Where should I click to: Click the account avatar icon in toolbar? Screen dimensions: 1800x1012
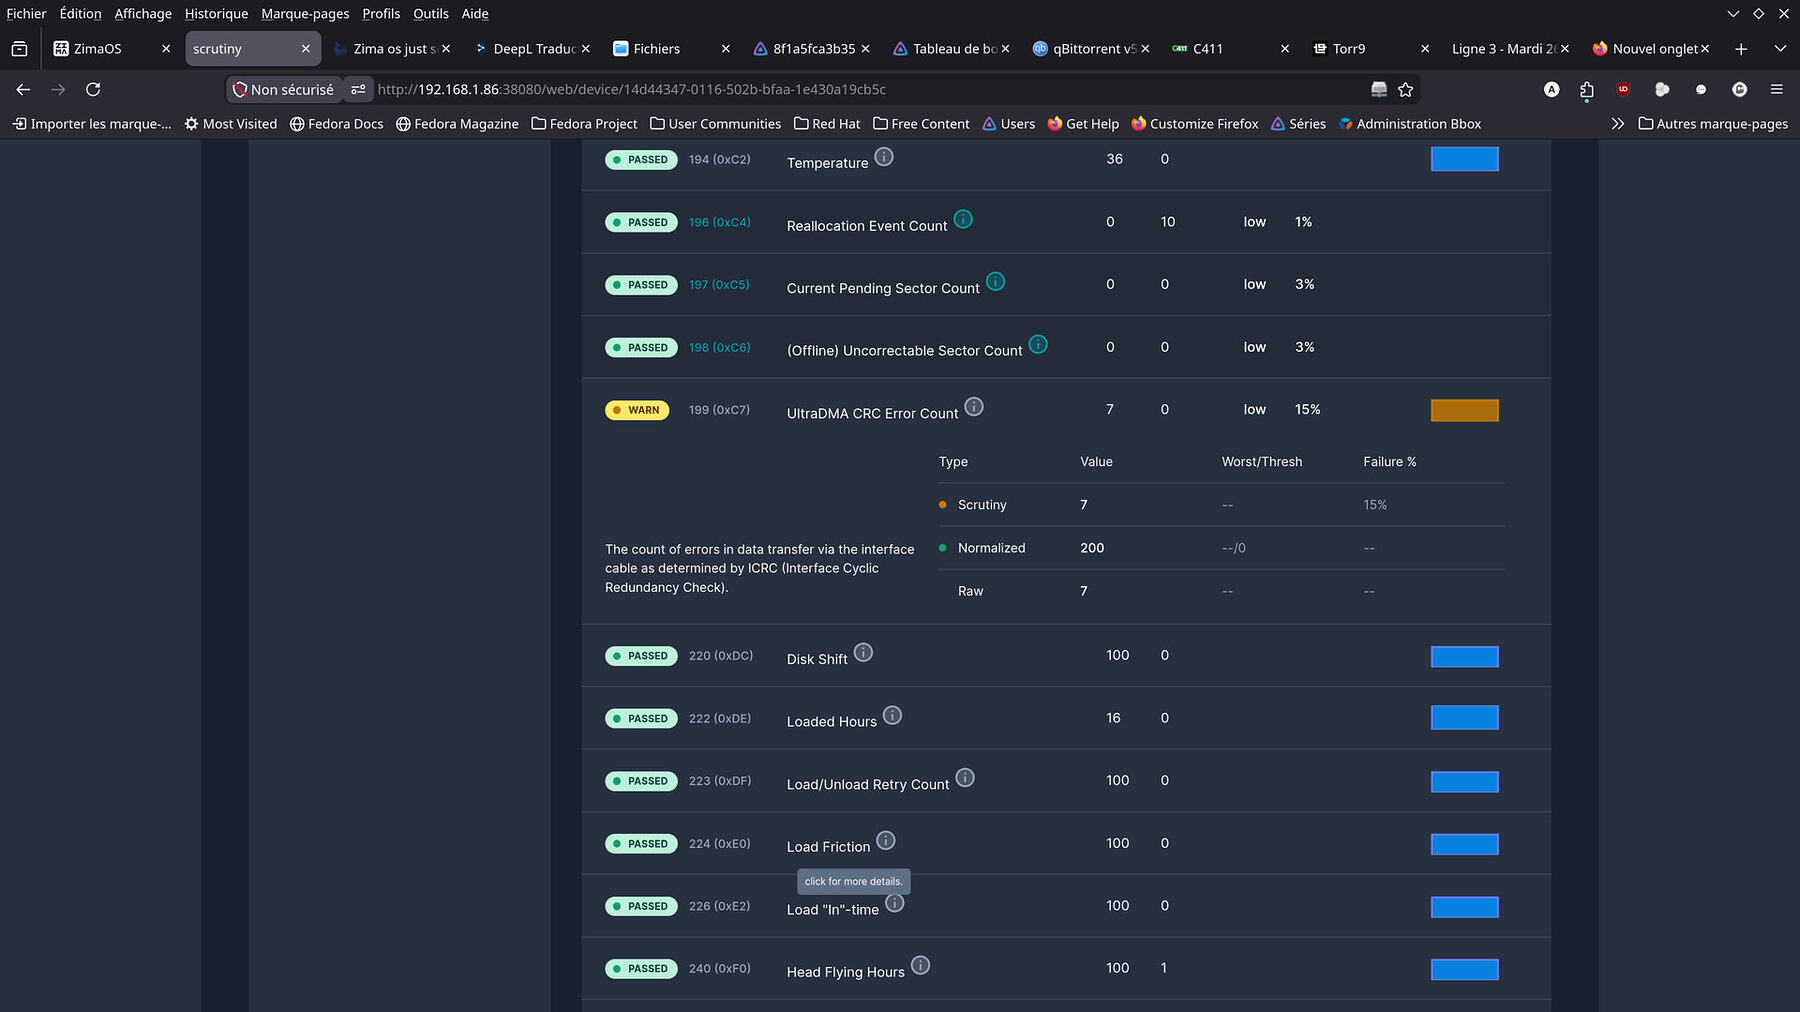coord(1551,89)
